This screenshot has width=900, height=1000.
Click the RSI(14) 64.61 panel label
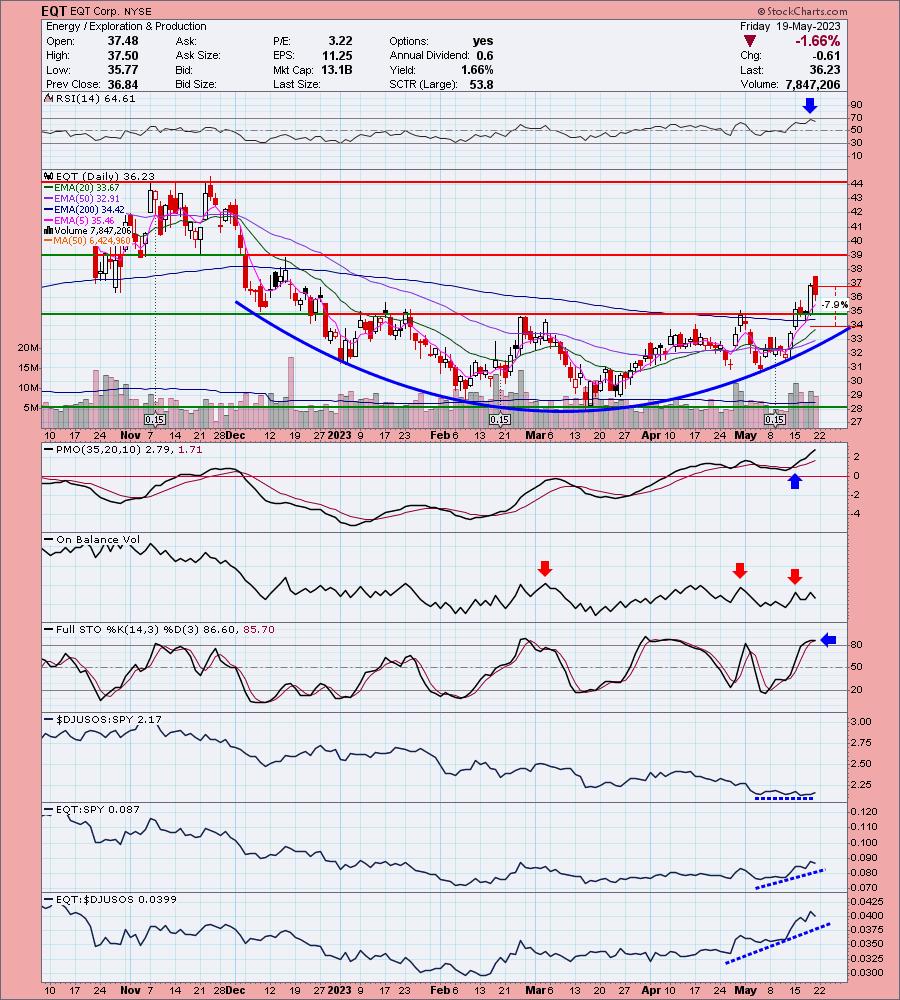(90, 98)
